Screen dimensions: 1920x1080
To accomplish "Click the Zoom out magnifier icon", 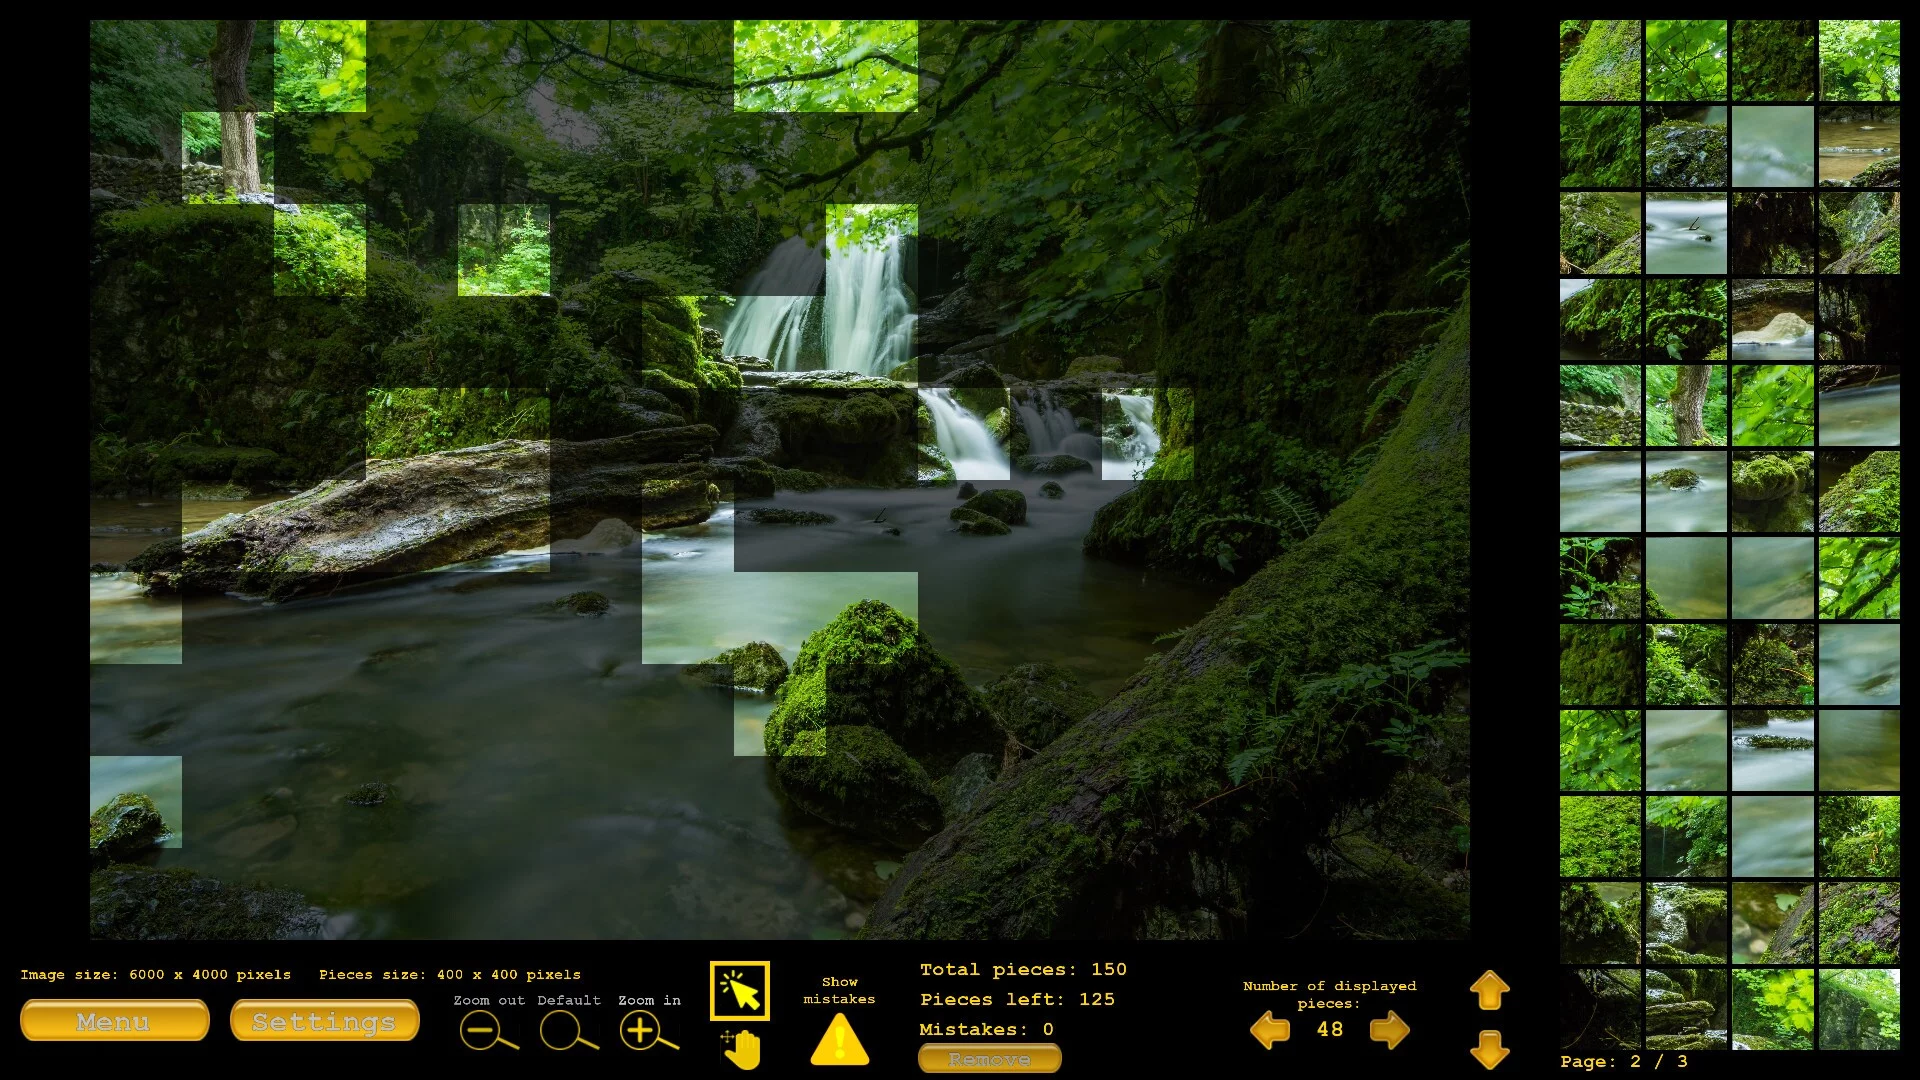I will click(488, 1031).
